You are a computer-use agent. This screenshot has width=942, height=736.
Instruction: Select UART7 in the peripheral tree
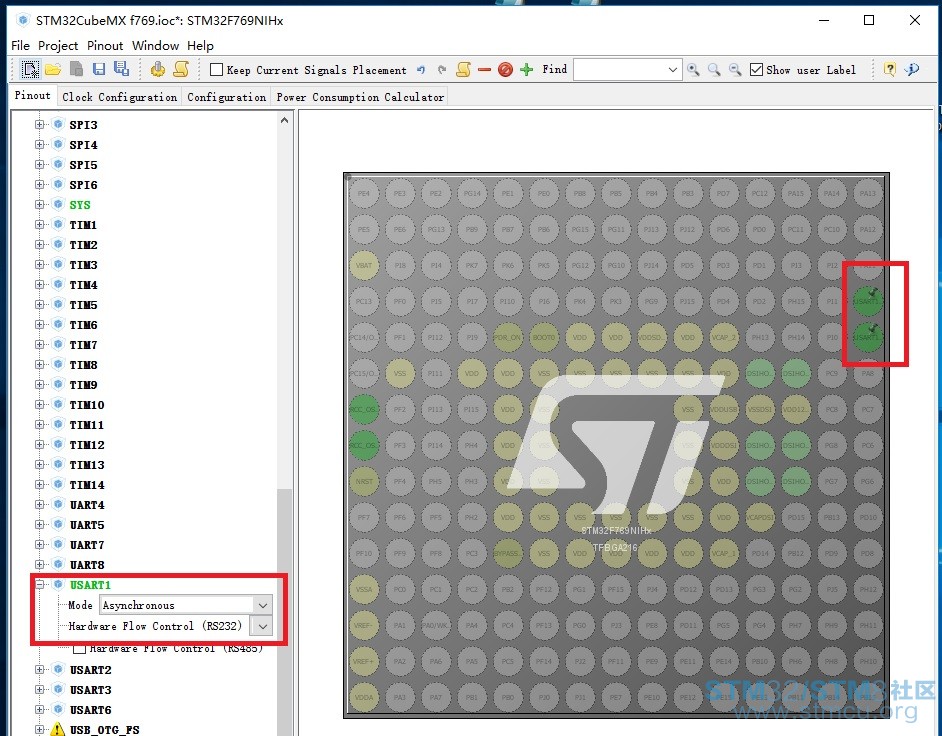pos(87,545)
